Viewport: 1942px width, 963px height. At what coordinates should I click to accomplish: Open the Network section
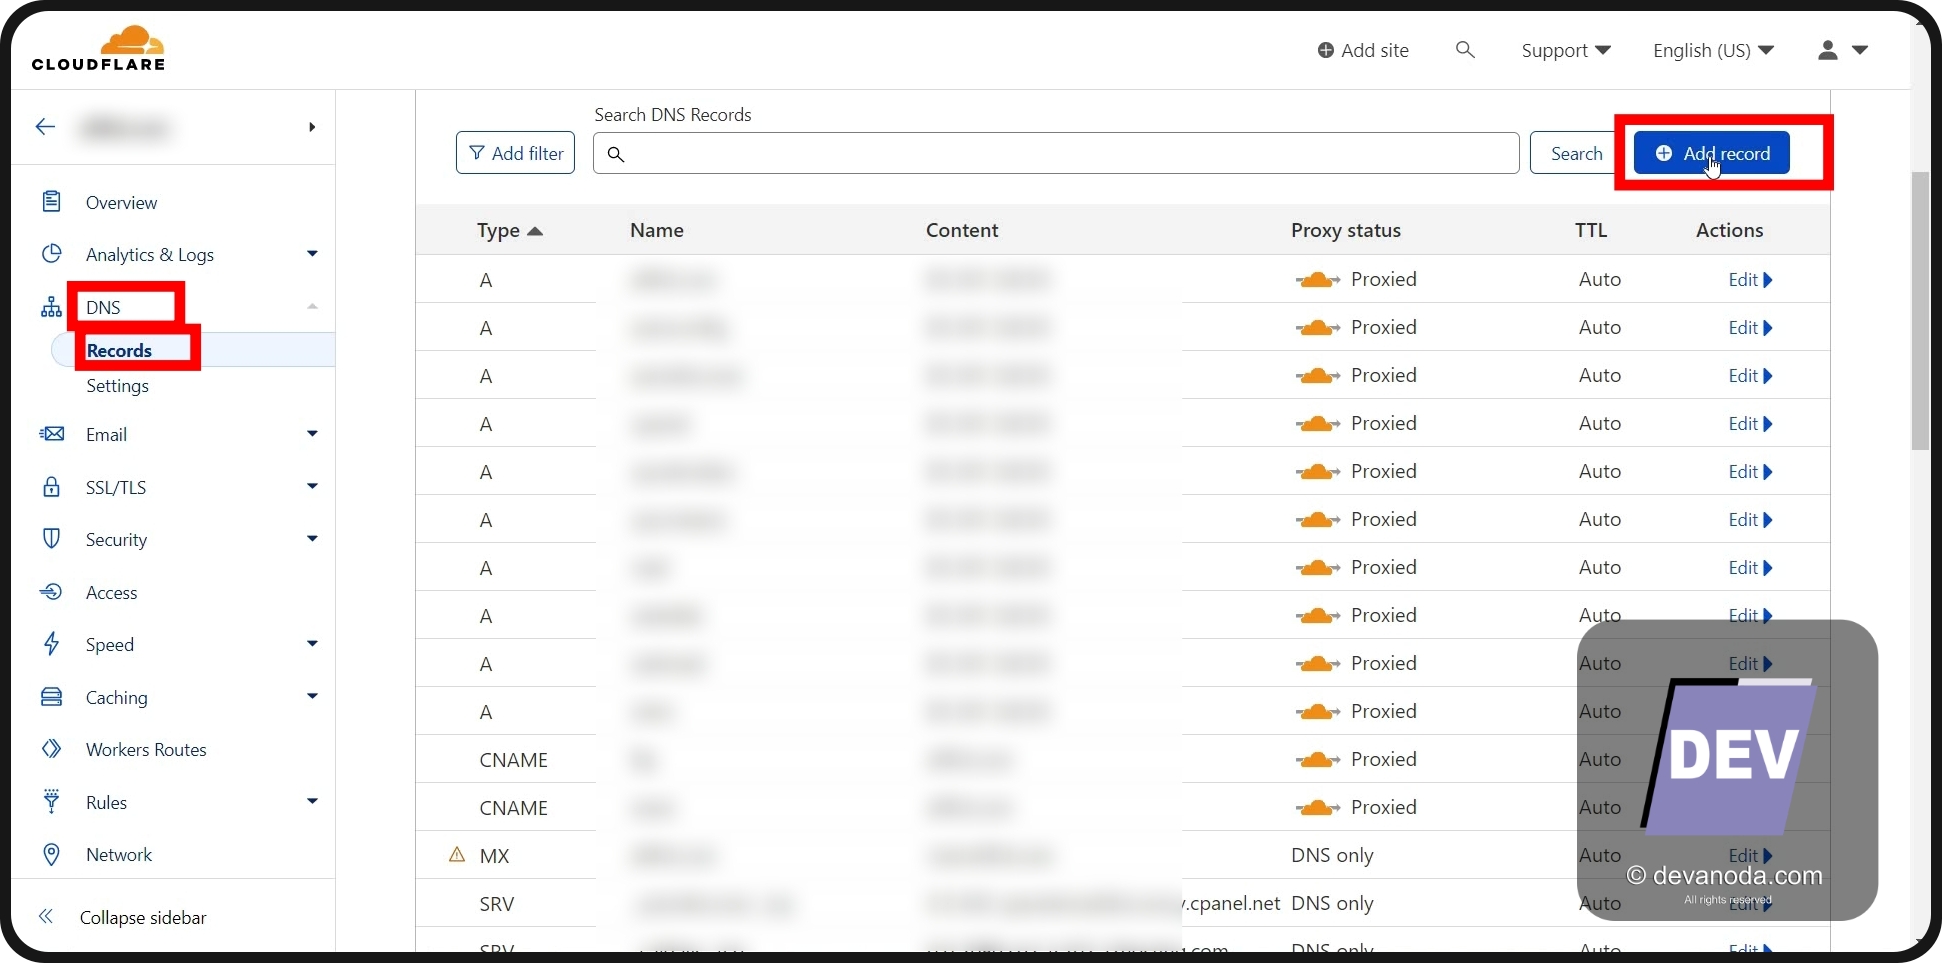pyautogui.click(x=119, y=854)
